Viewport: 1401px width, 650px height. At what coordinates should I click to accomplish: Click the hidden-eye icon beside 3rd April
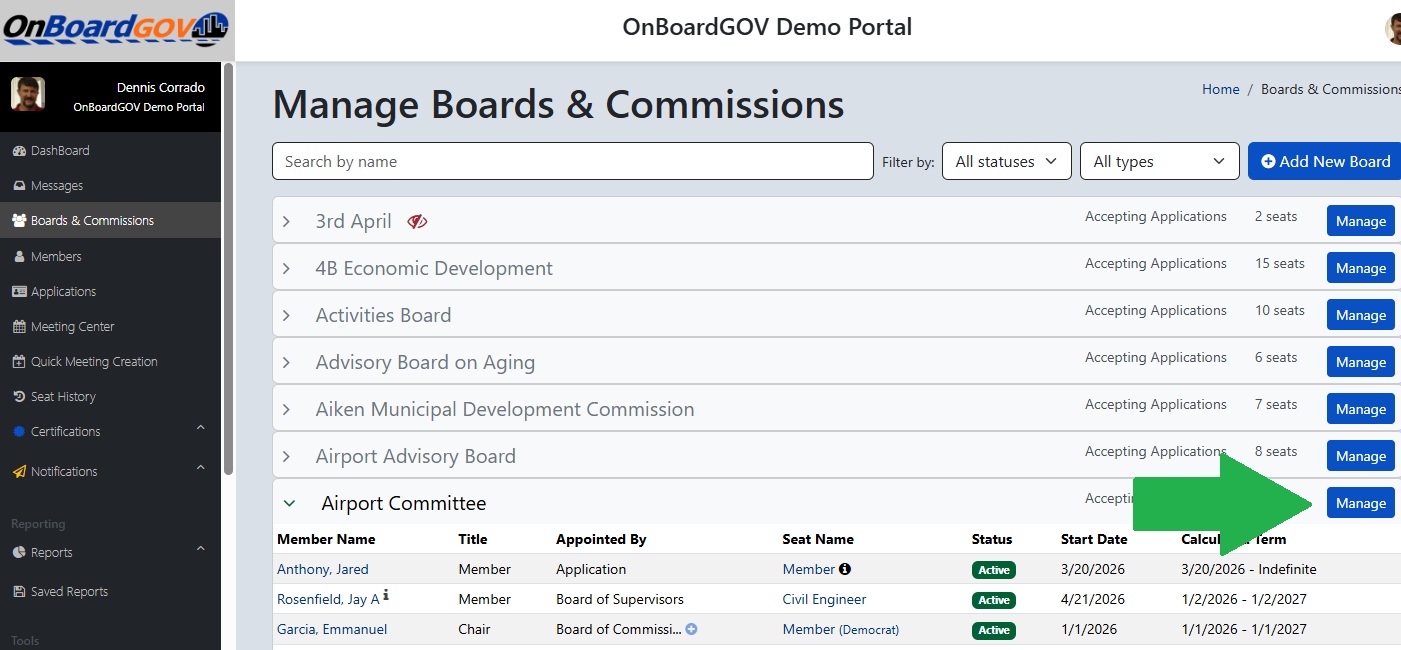click(417, 222)
